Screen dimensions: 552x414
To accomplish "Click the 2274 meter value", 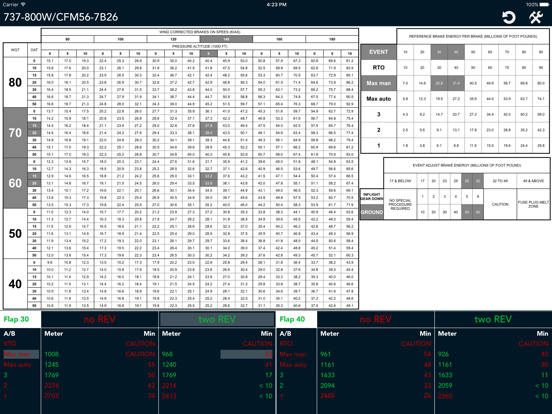I will [x=51, y=385].
